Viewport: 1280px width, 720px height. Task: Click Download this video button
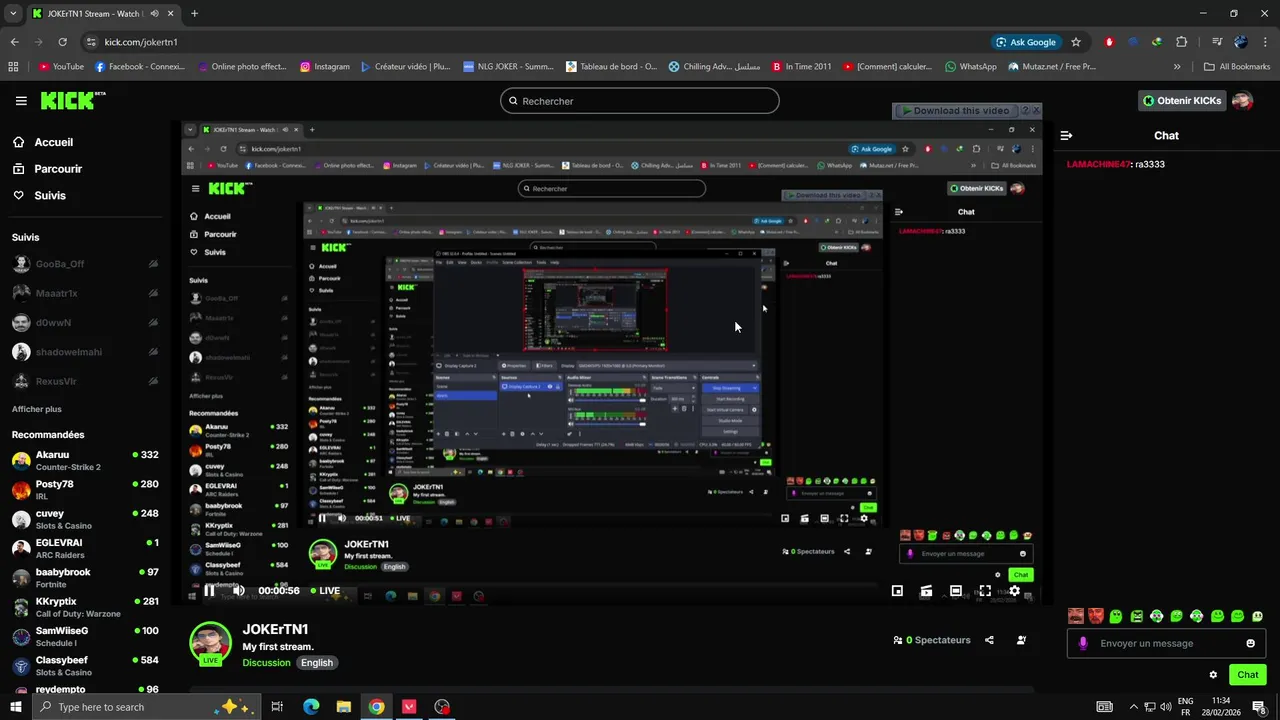(x=955, y=111)
